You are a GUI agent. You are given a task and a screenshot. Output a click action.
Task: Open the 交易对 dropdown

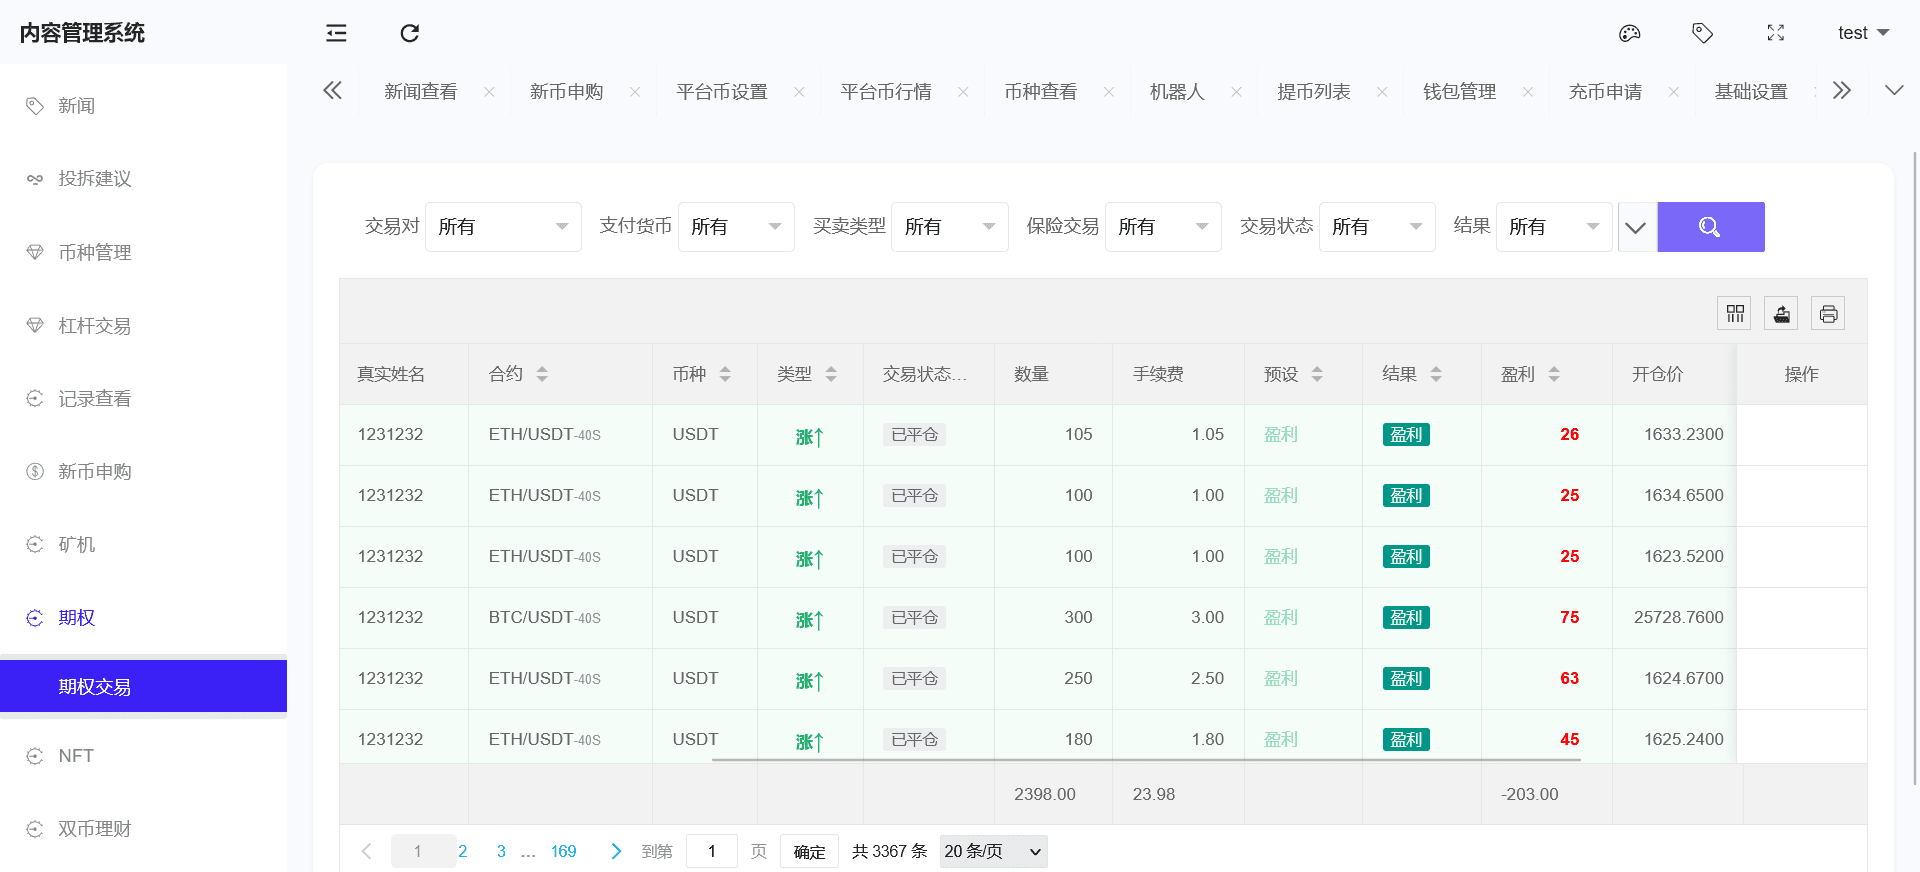coord(502,227)
